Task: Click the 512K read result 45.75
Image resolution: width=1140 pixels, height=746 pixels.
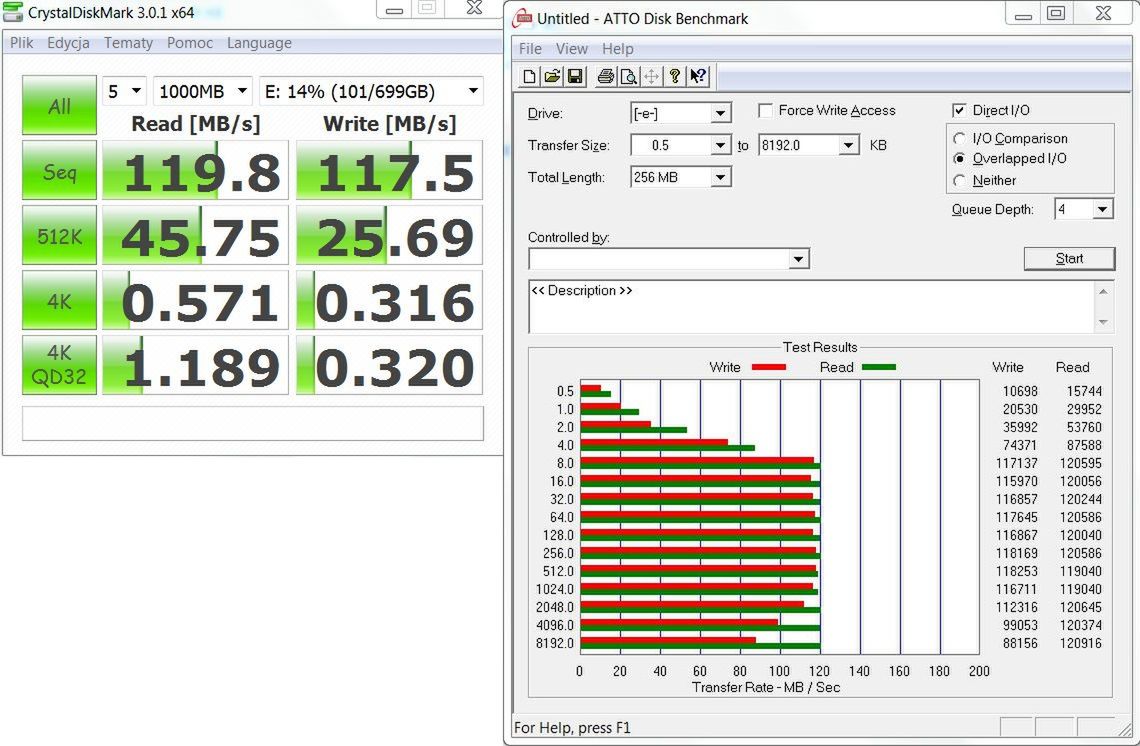Action: [195, 235]
